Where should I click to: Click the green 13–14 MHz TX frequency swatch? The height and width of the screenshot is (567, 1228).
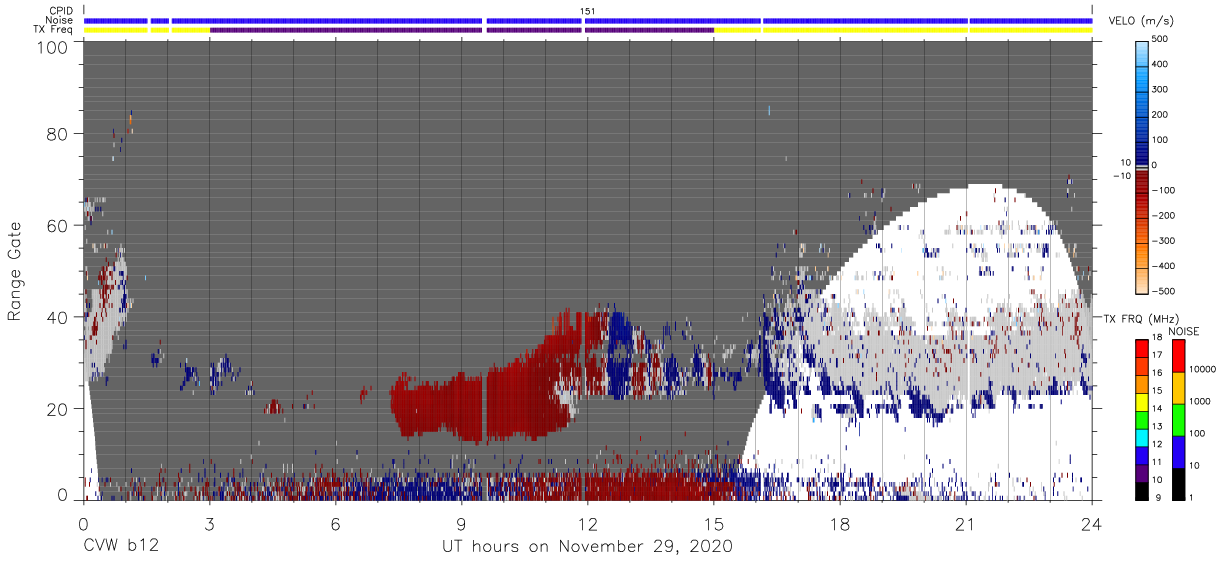[x=1142, y=419]
